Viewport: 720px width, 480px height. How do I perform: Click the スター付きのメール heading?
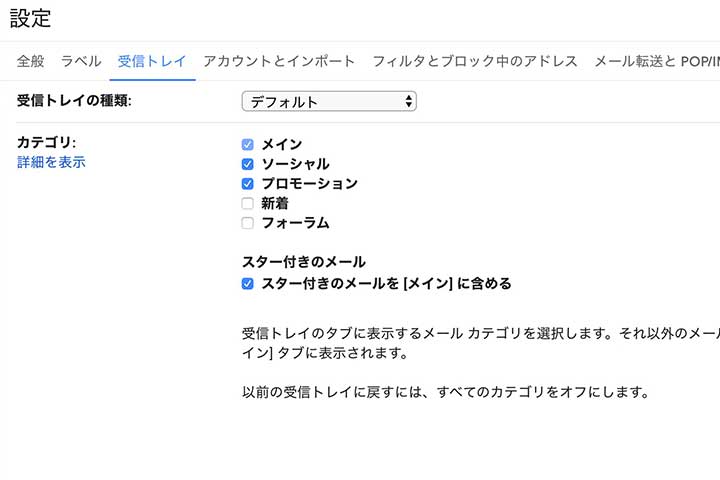point(304,262)
